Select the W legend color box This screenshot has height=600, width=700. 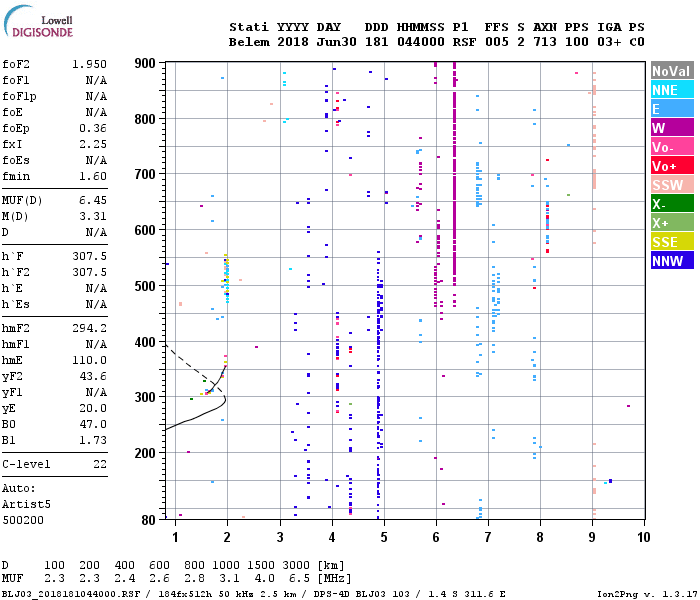[672, 128]
